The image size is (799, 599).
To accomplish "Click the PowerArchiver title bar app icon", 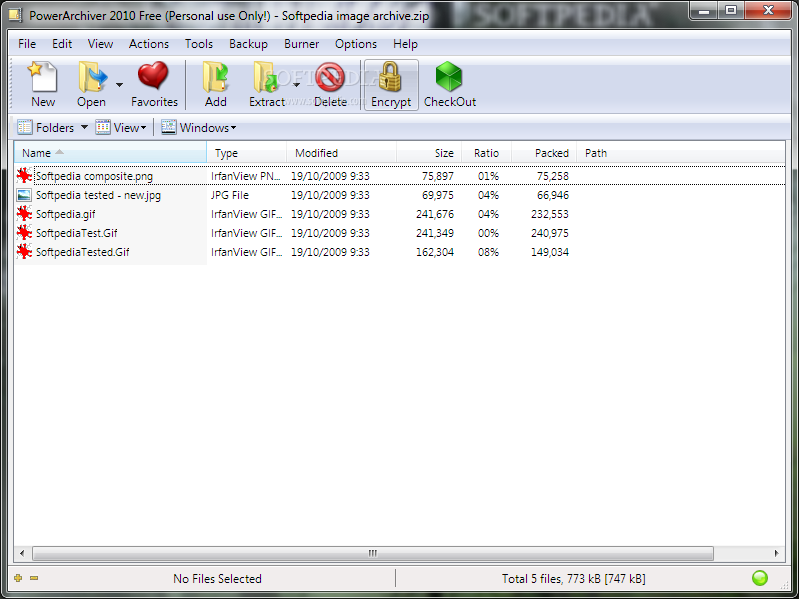I will pyautogui.click(x=15, y=15).
